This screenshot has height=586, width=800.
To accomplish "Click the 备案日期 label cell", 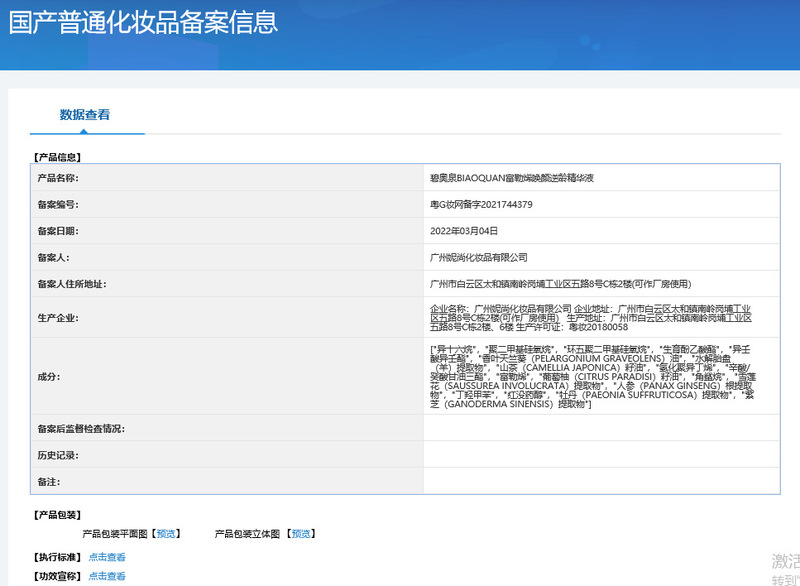I will click(227, 231).
